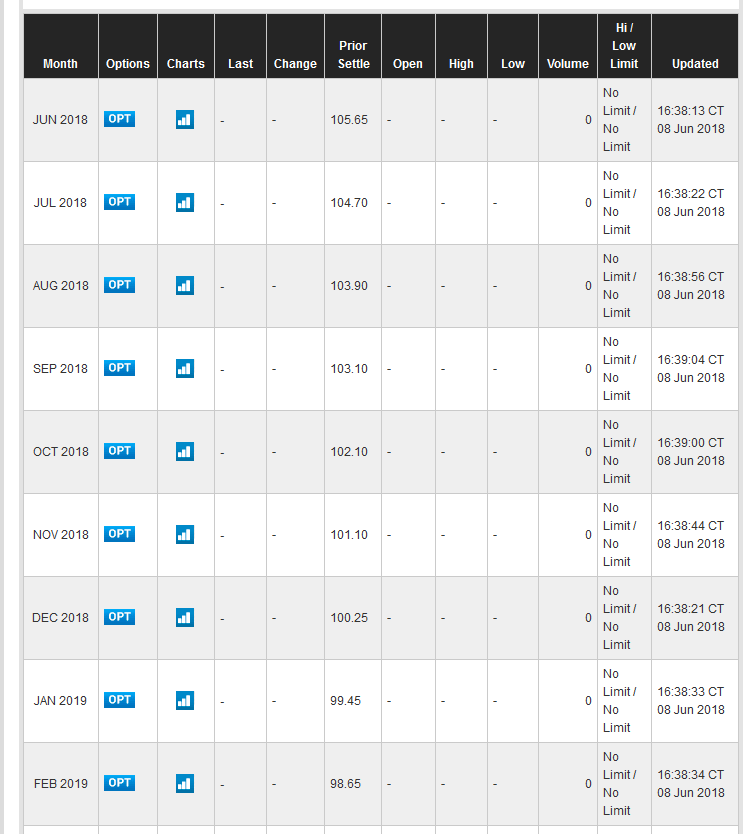745x834 pixels.
Task: Click the Prior Settle column header
Action: [x=353, y=54]
